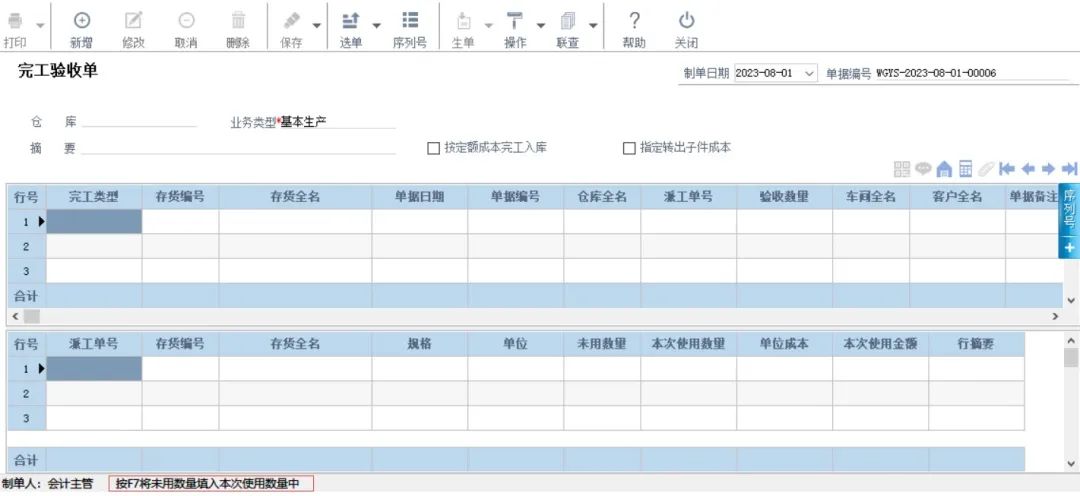Expand the 制单日期 date dropdown

coord(808,73)
